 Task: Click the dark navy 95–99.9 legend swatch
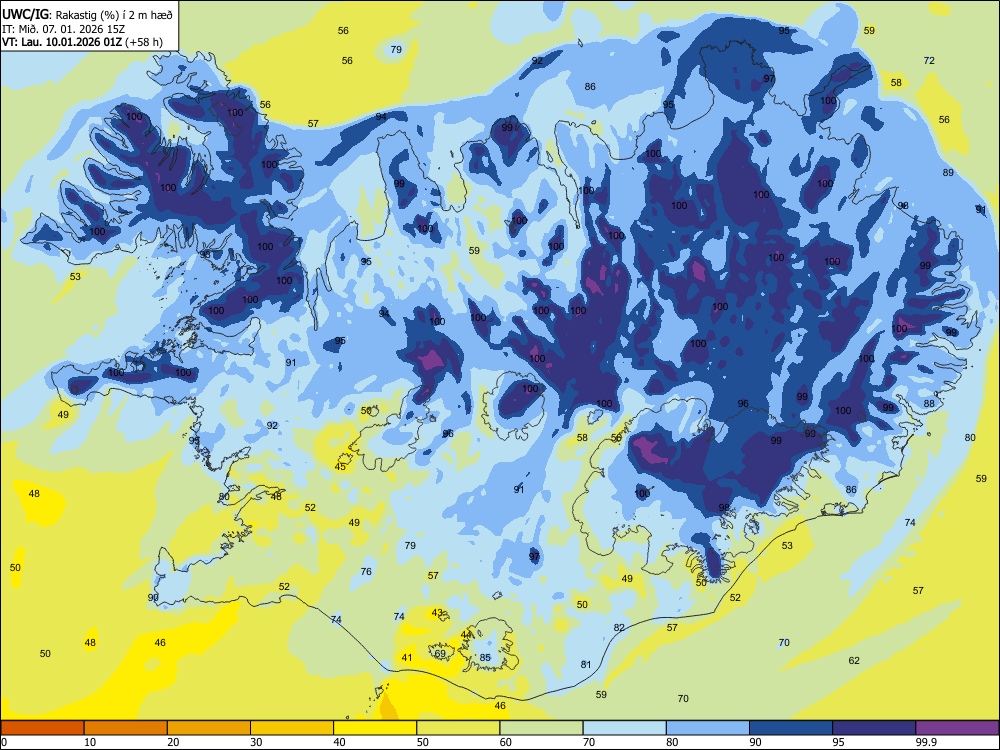(x=874, y=728)
